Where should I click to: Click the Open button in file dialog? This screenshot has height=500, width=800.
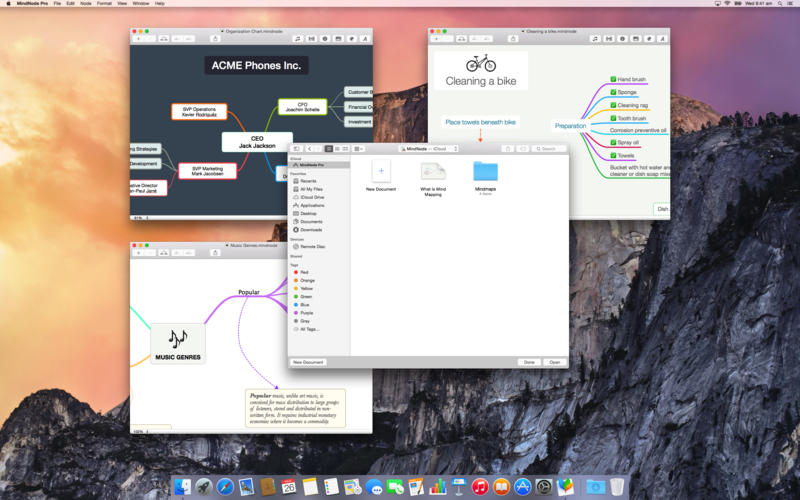(554, 362)
